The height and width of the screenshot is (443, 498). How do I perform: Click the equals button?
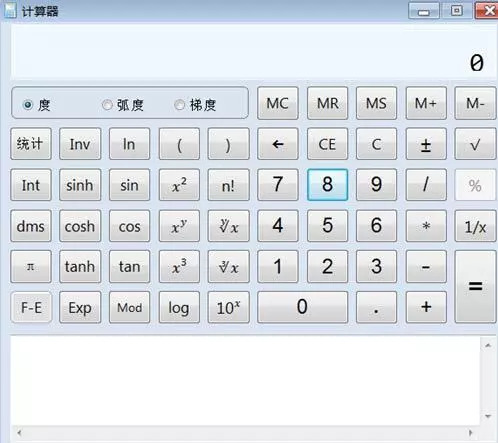coord(475,287)
